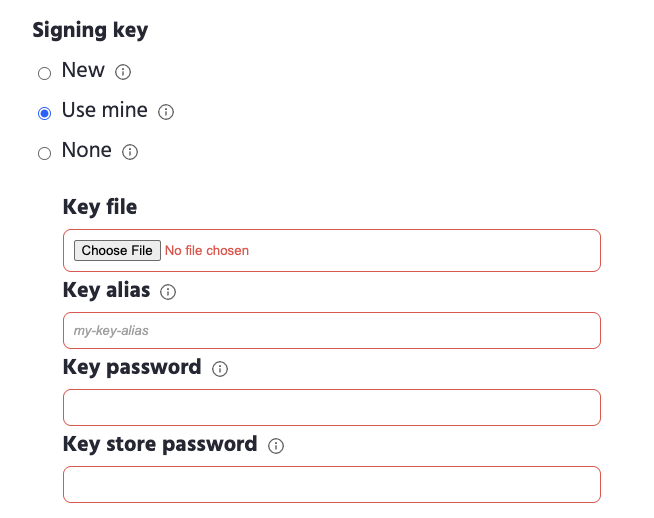This screenshot has width=654, height=518.
Task: Click the info icon next to New
Action: pyautogui.click(x=123, y=72)
